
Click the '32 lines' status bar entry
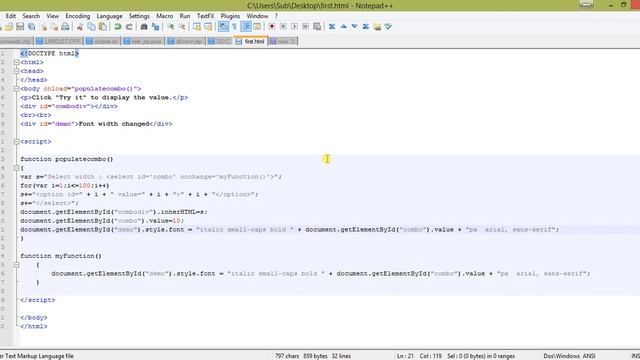[x=341, y=356]
